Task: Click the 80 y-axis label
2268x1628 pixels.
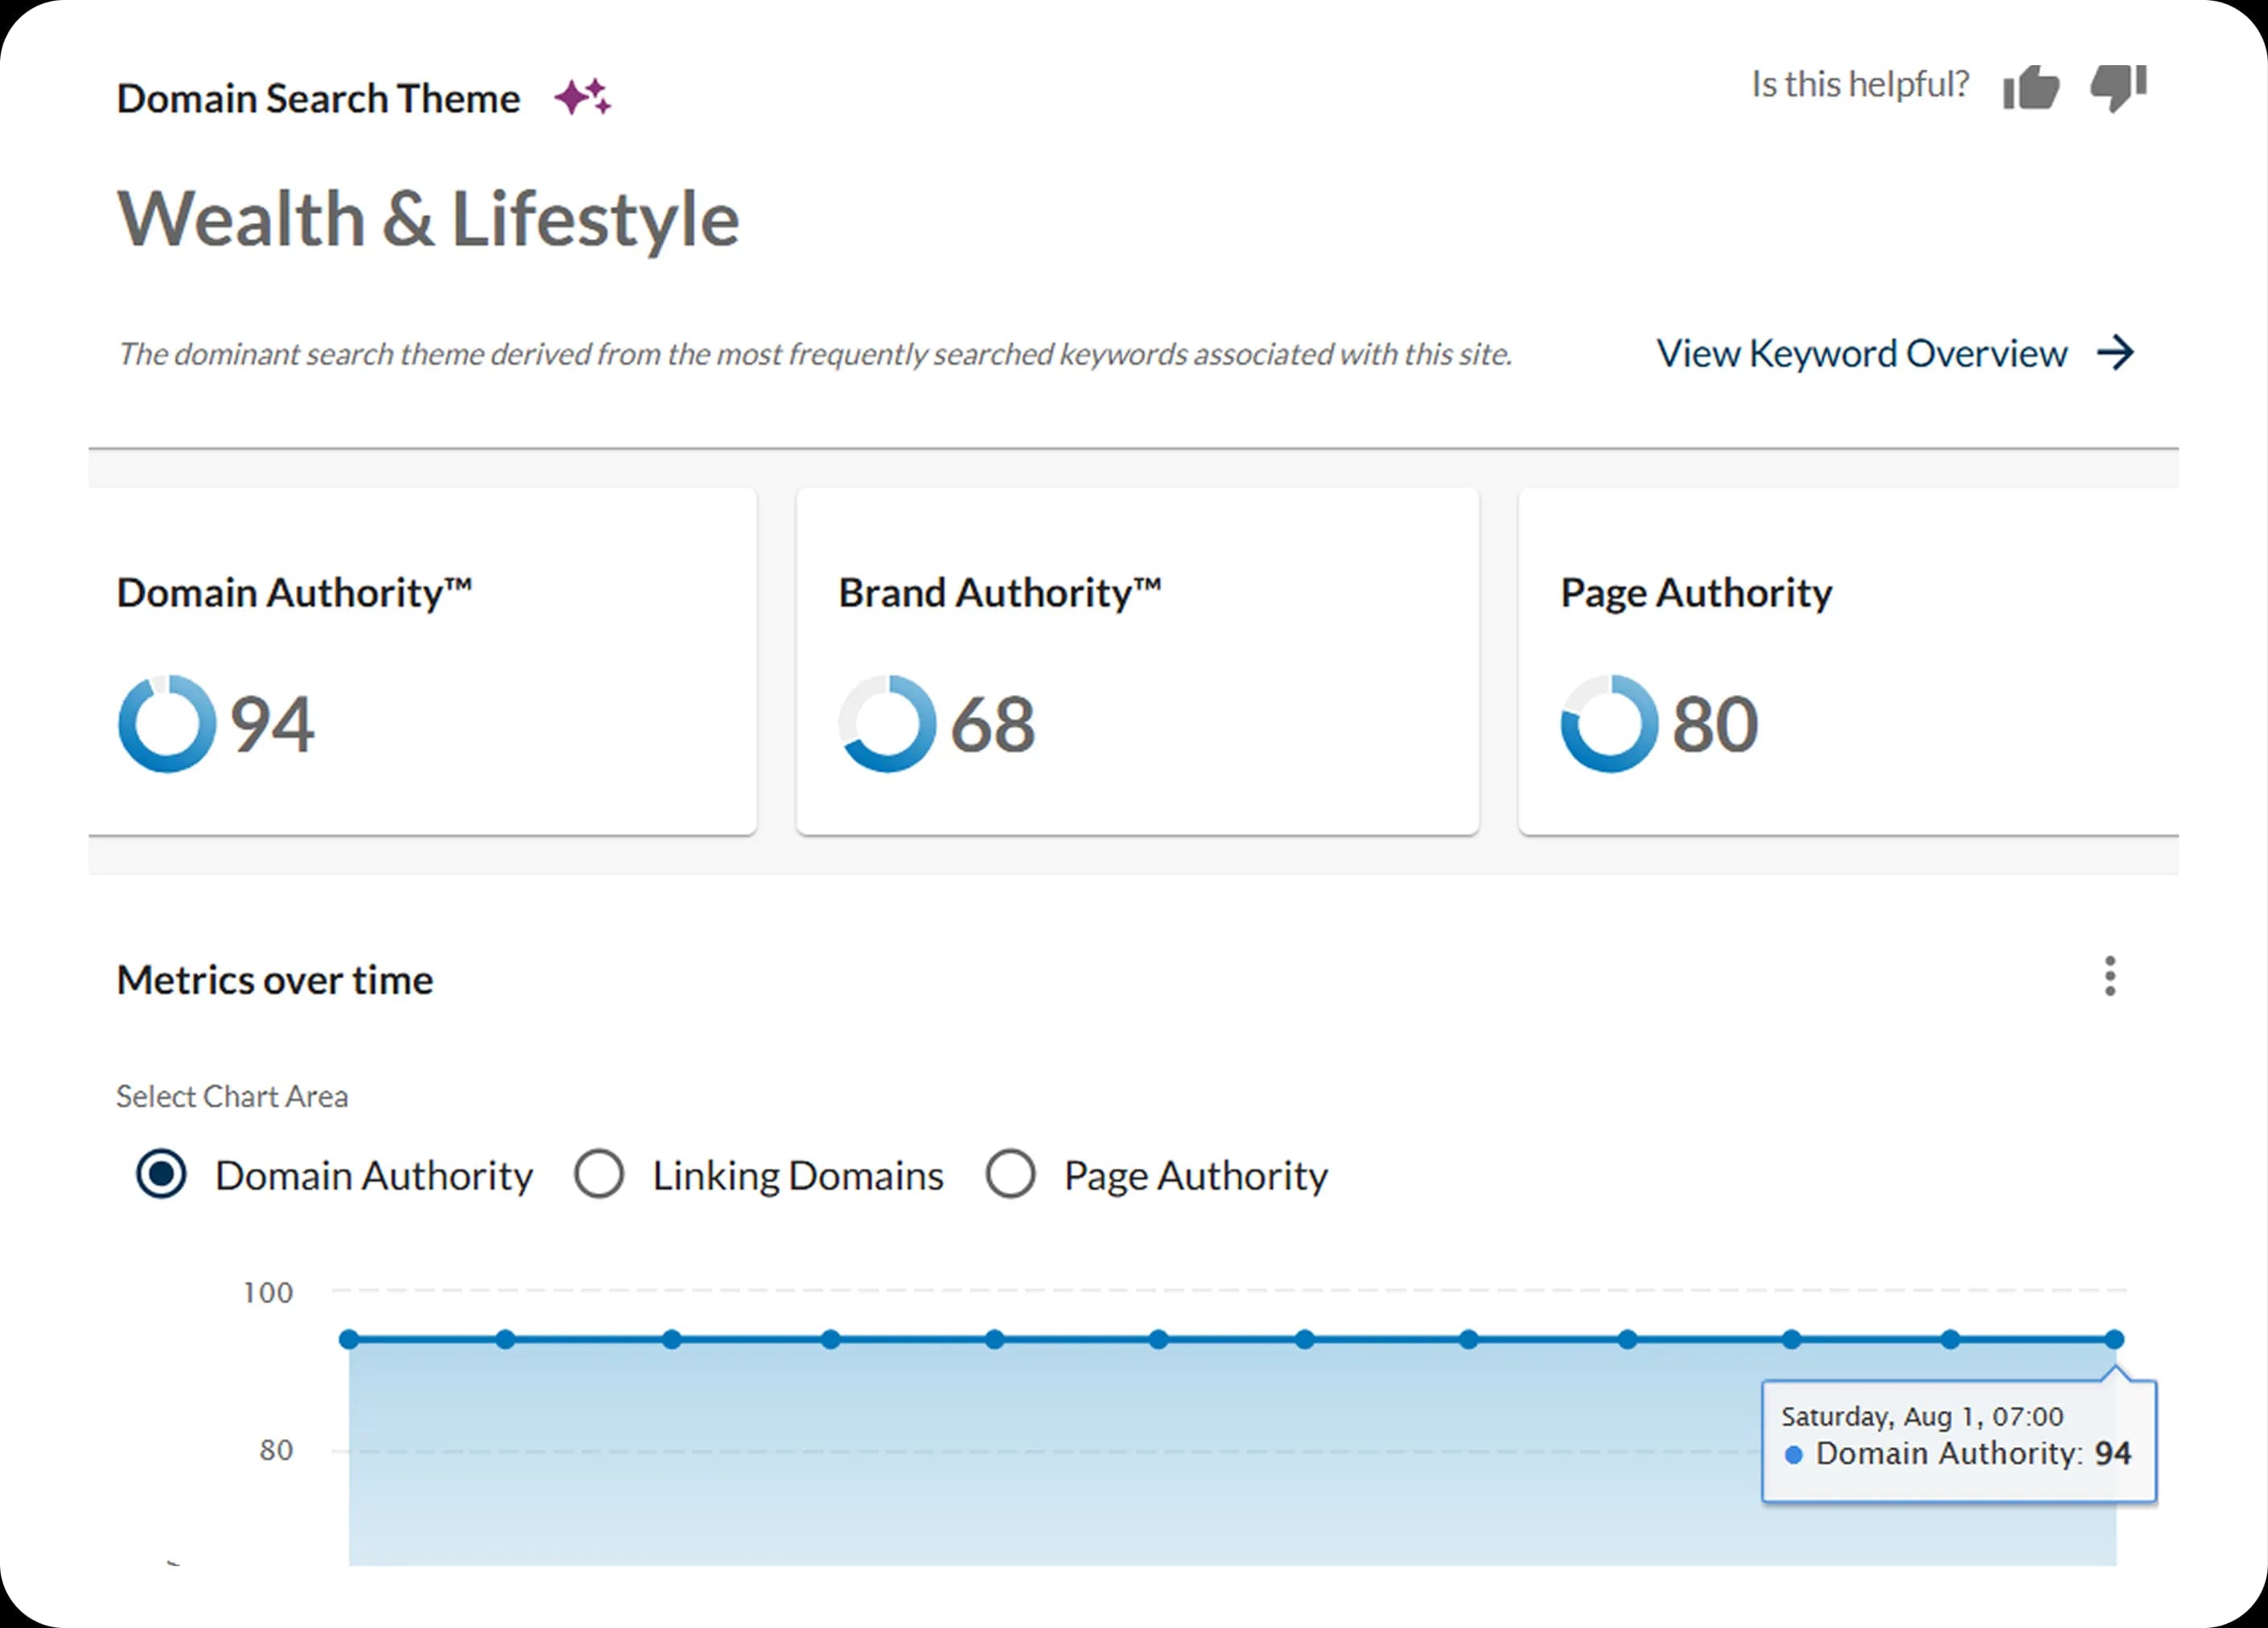Action: (276, 1450)
